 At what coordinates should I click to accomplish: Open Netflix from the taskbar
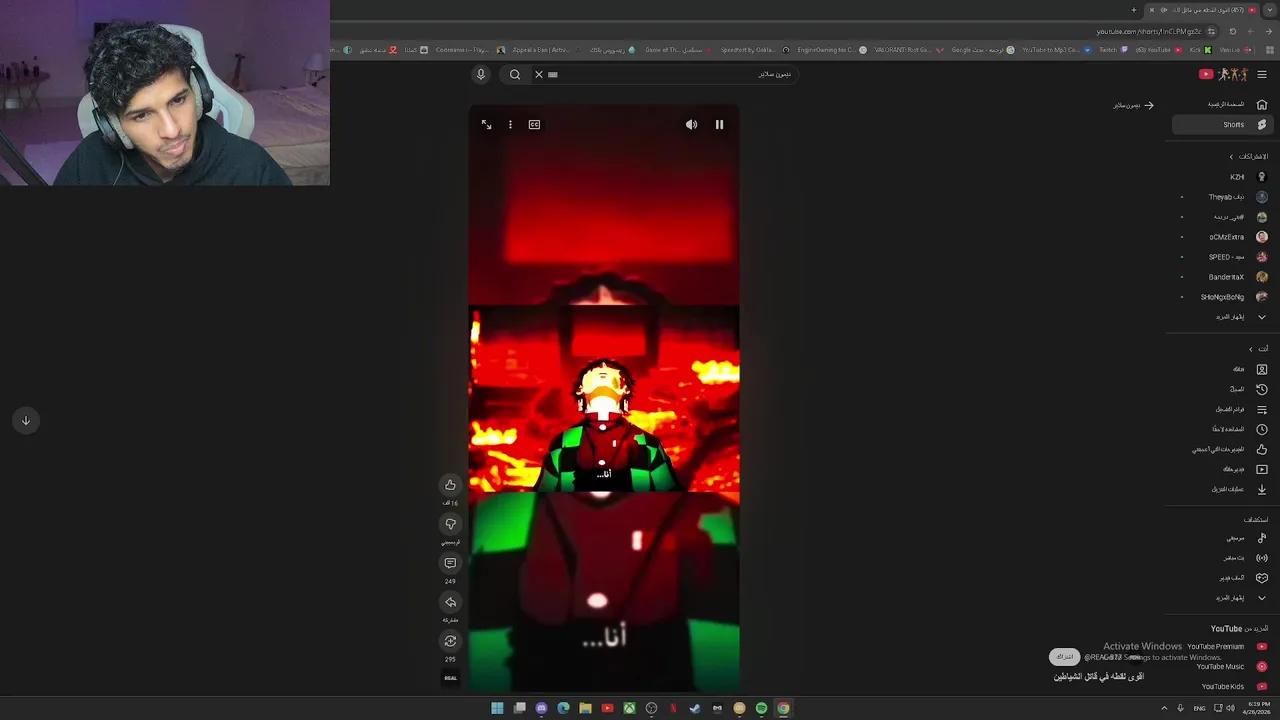click(673, 708)
